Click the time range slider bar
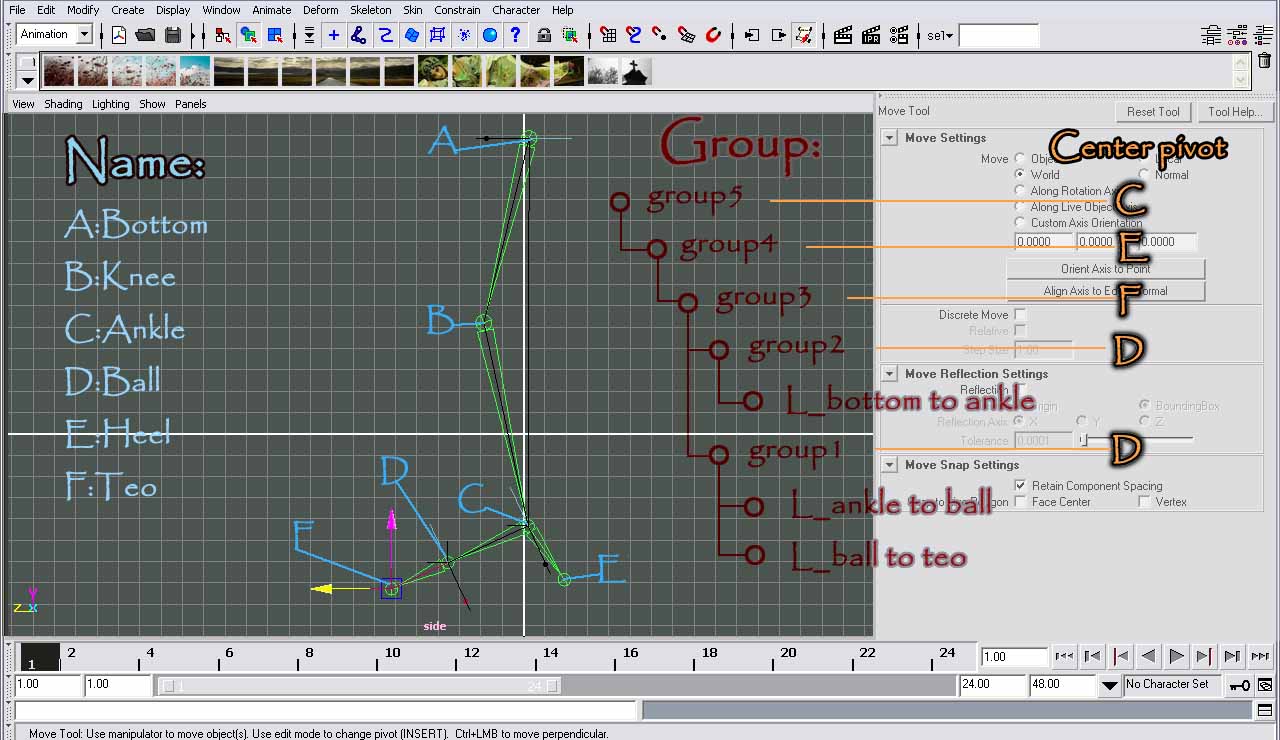Viewport: 1280px width, 740px height. coord(359,686)
